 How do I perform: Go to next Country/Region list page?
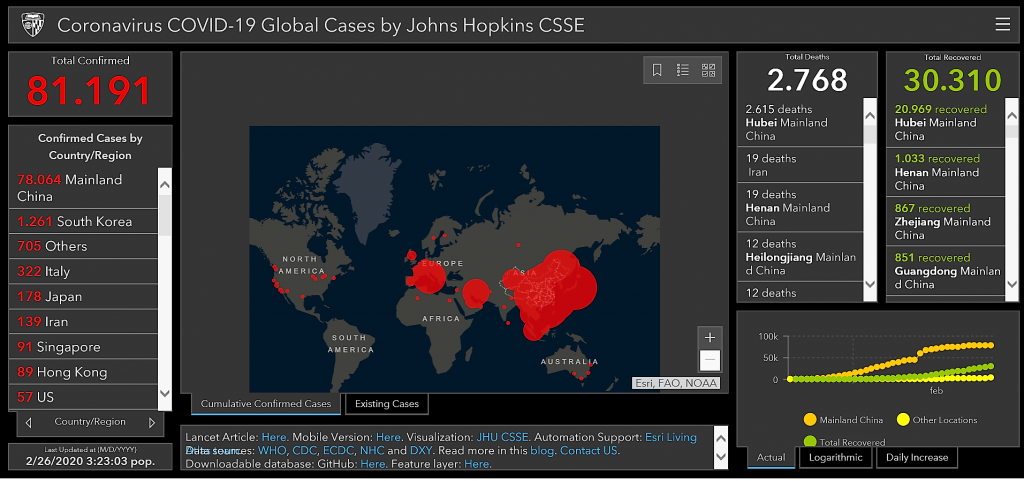click(x=152, y=423)
